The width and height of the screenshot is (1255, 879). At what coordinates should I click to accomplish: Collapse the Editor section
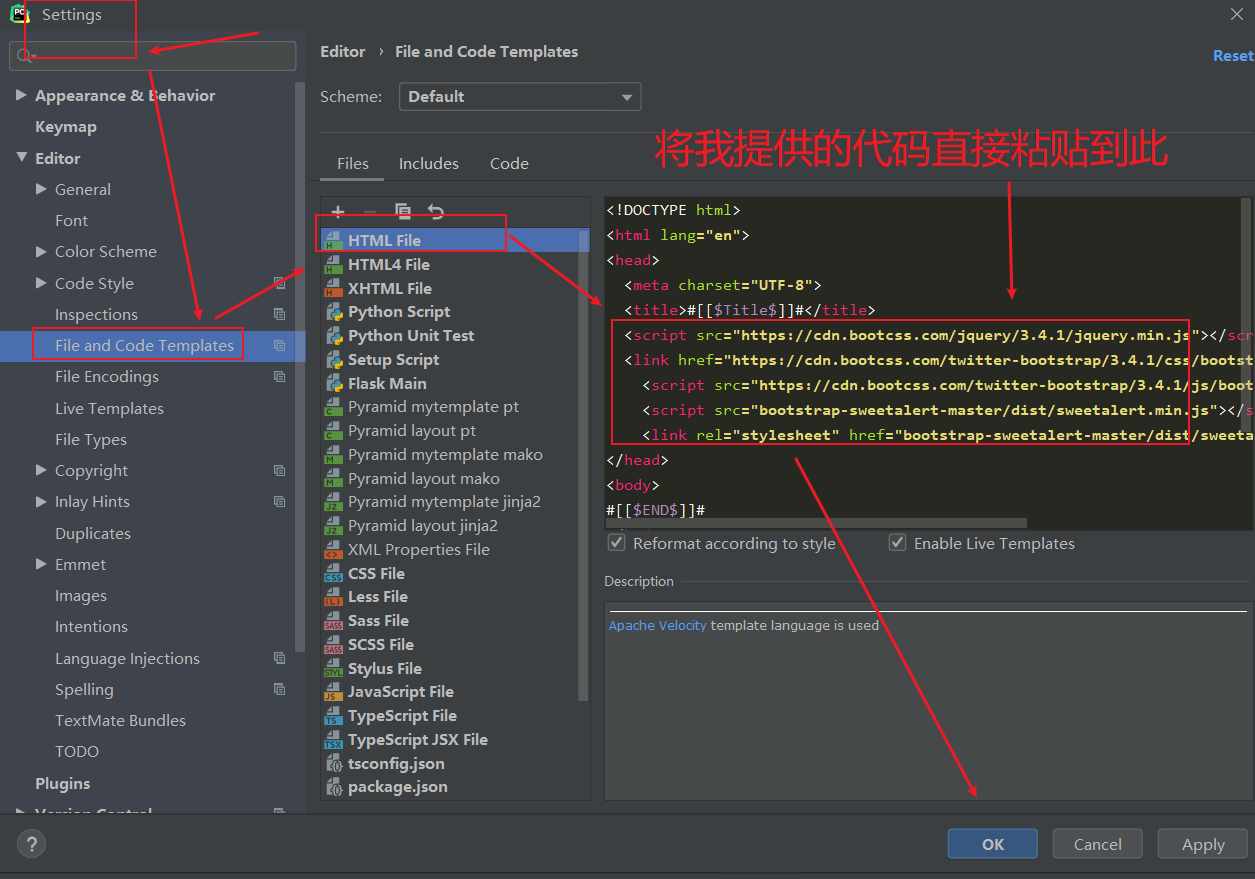[x=22, y=158]
